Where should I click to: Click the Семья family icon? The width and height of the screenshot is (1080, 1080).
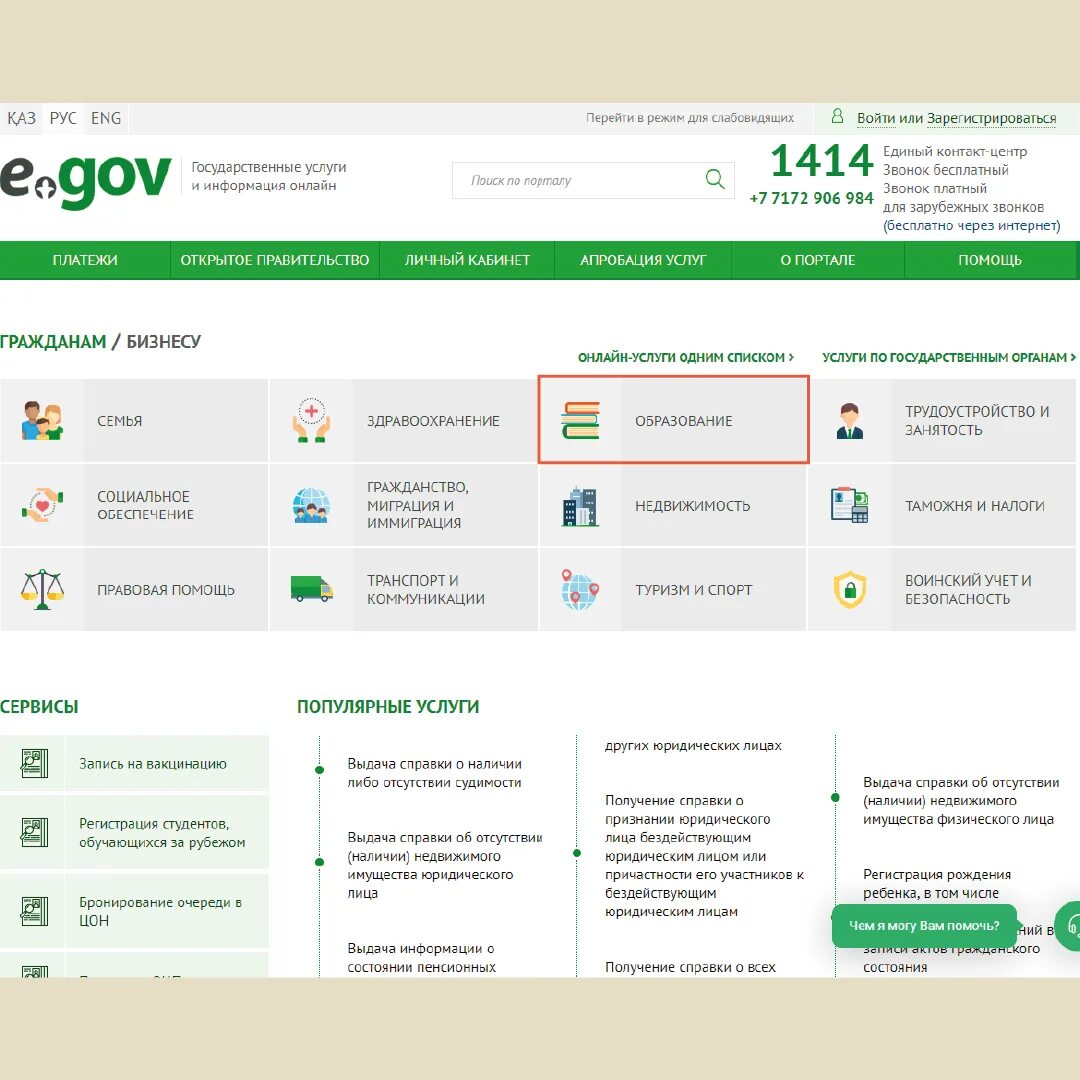(42, 420)
